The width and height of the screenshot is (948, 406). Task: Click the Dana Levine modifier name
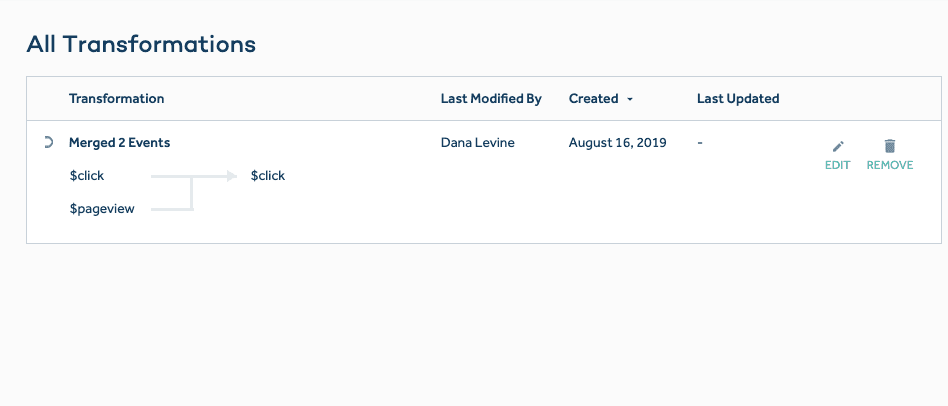pos(477,143)
